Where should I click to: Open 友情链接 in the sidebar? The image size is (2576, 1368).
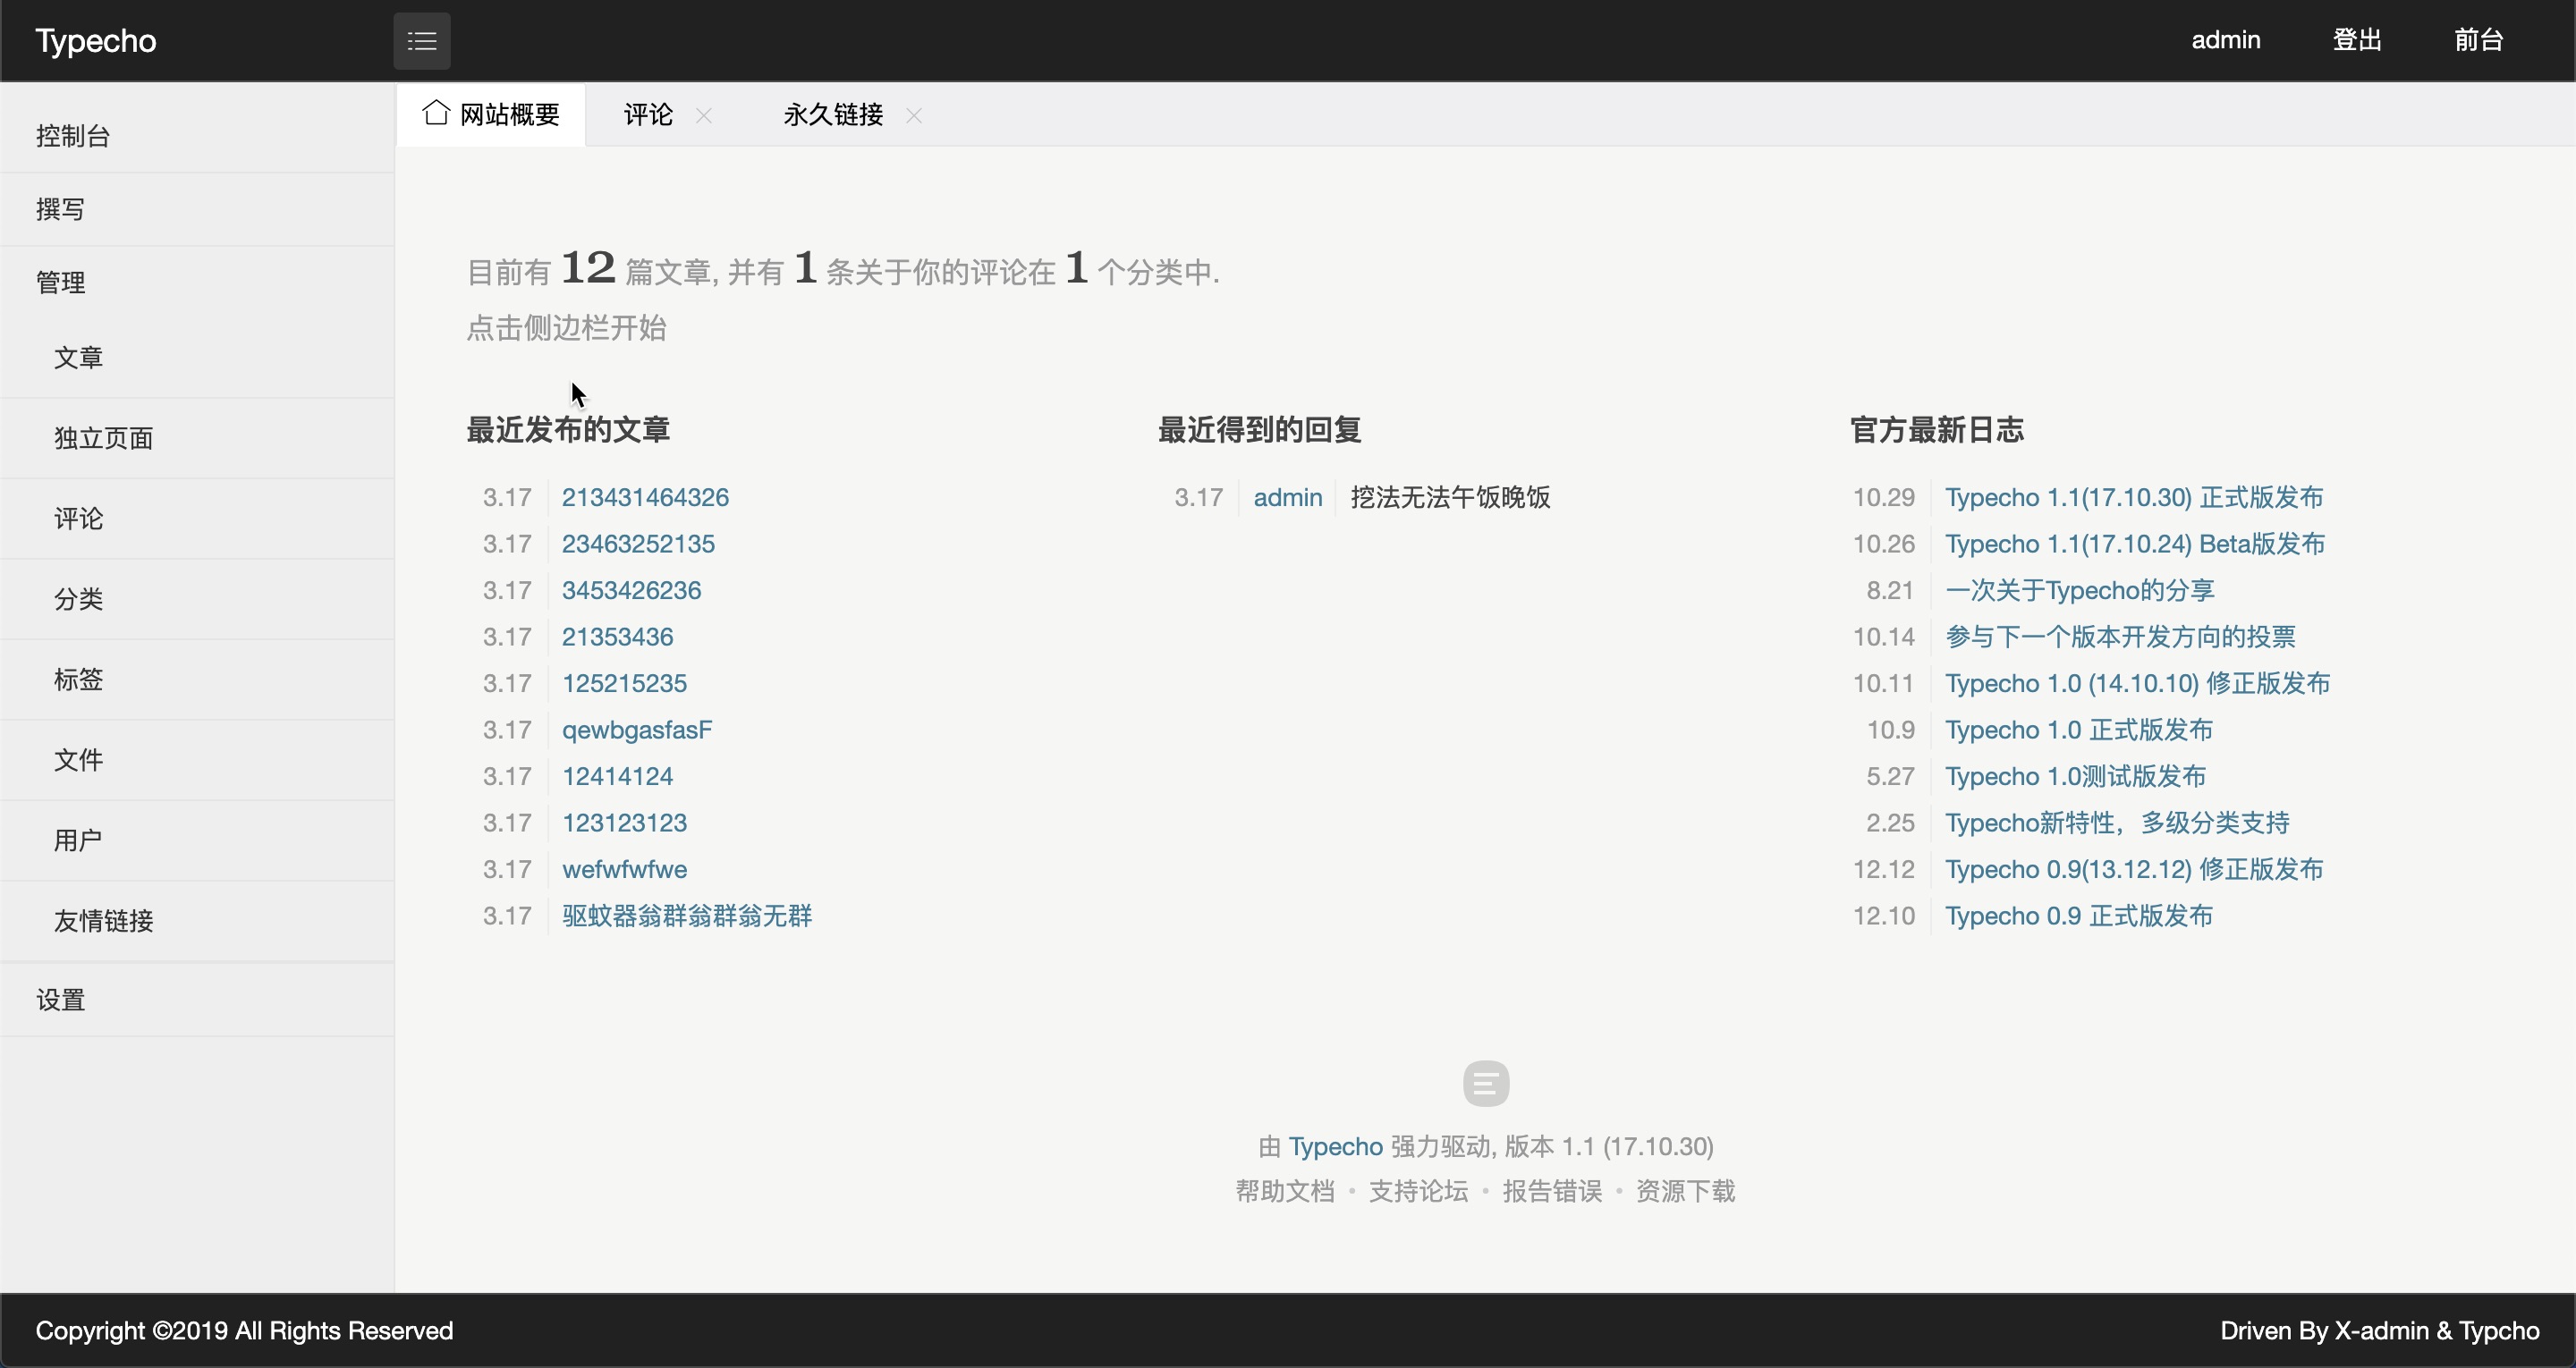103,921
